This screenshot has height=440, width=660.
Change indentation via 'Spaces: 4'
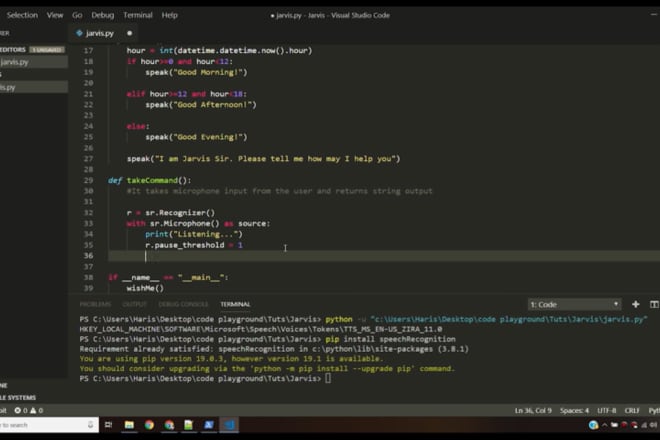click(574, 410)
